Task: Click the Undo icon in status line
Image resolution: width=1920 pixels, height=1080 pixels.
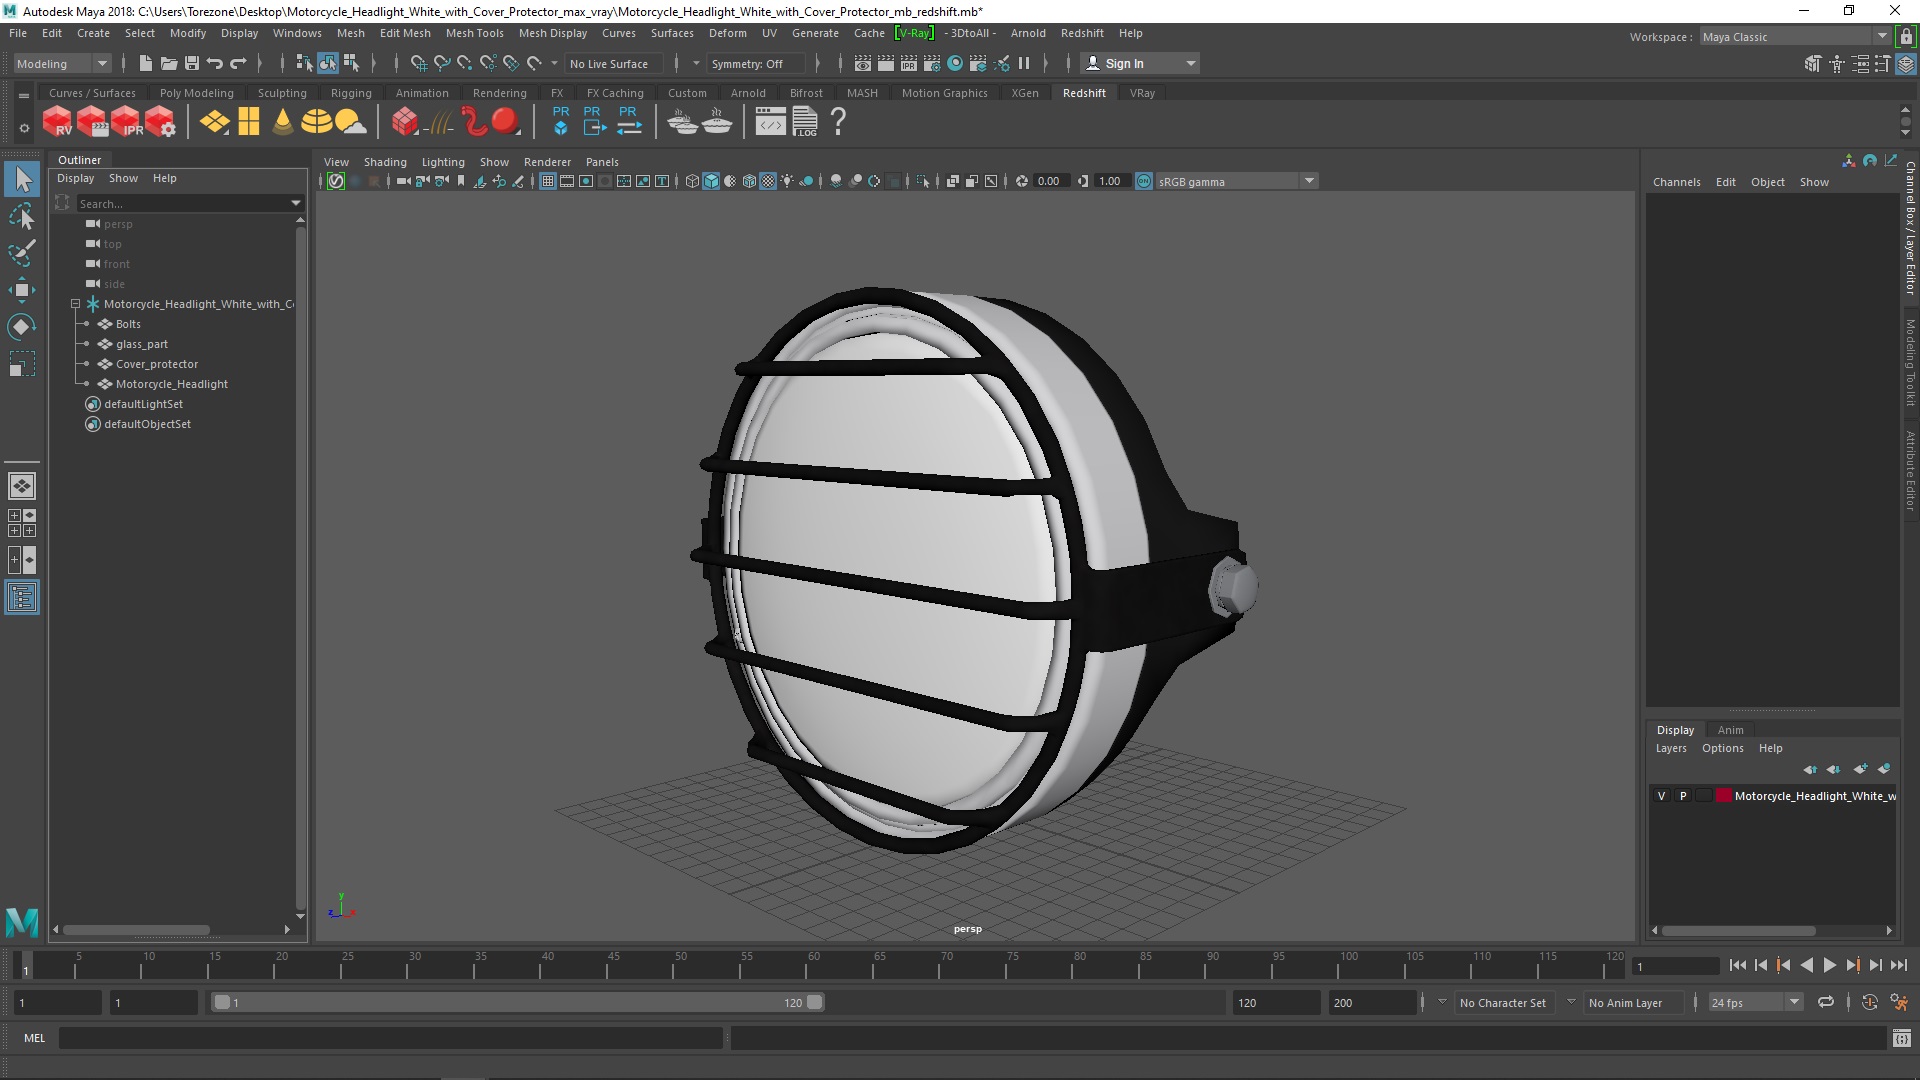Action: 214,63
